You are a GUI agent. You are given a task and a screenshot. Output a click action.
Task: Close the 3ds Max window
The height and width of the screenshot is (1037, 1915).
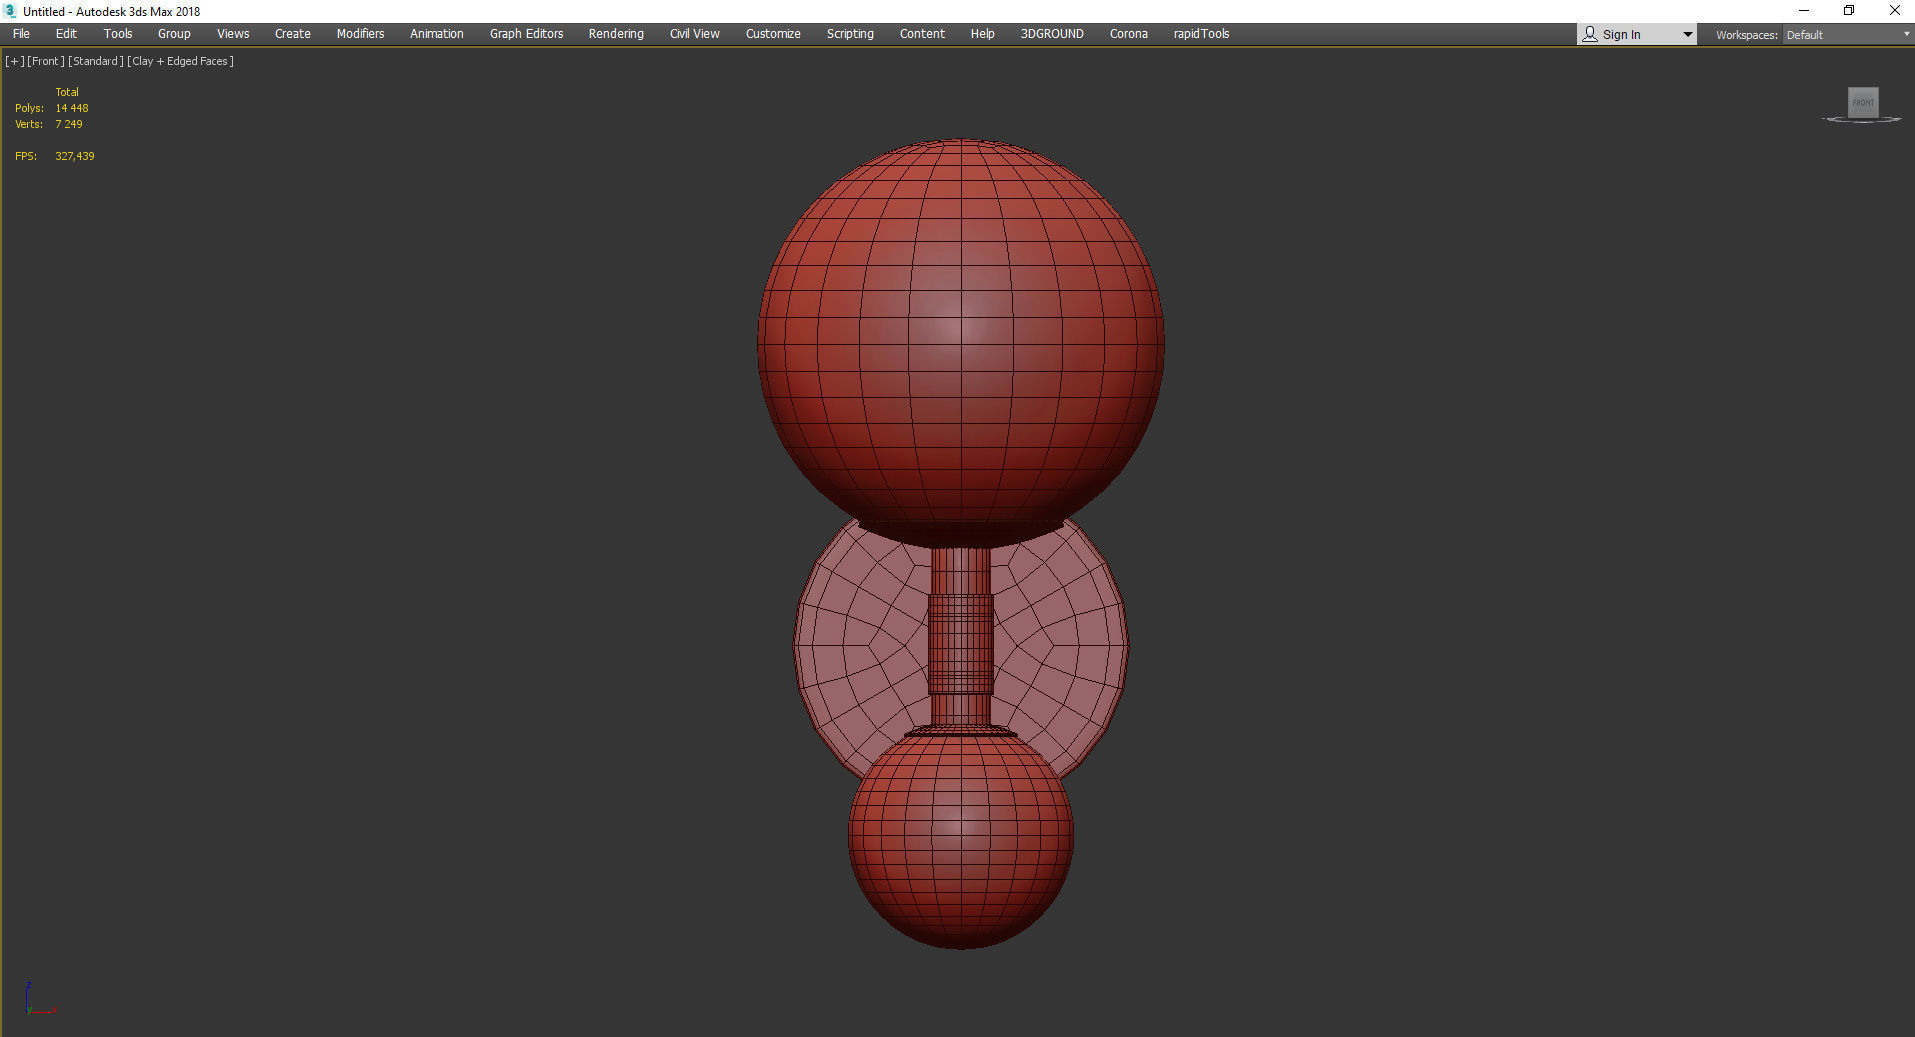(x=1894, y=11)
